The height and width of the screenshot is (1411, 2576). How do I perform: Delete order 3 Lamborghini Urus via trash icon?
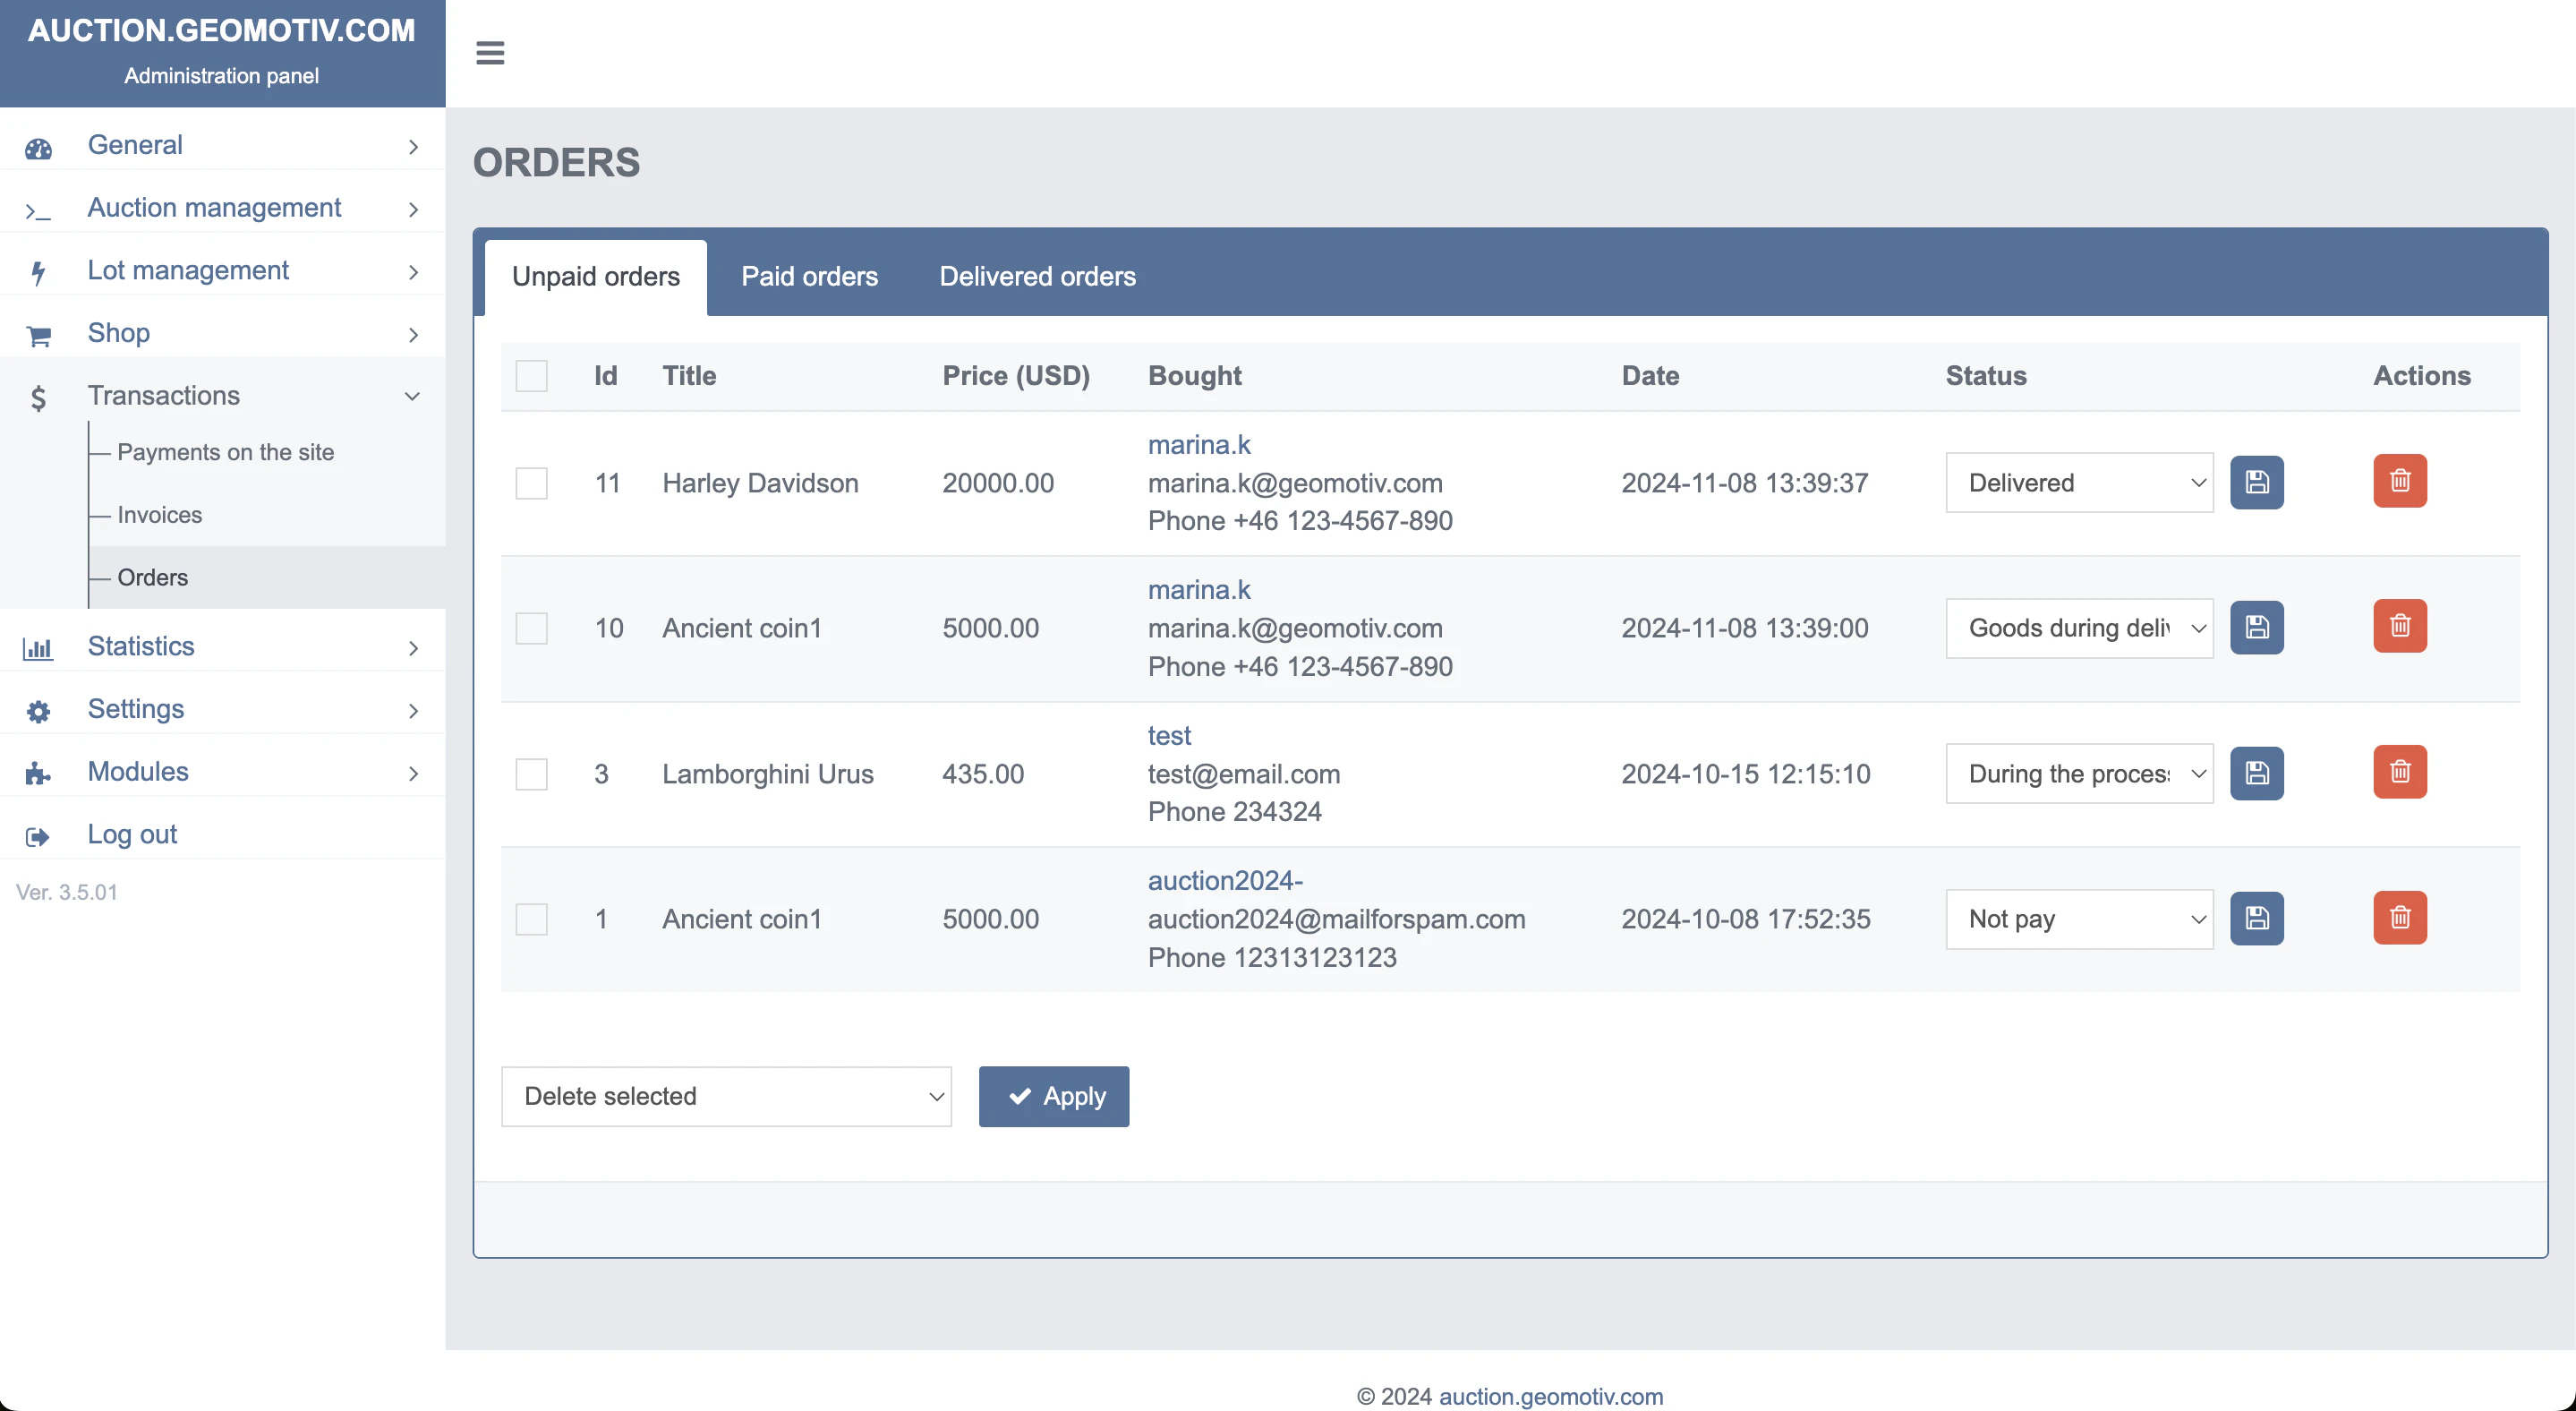2400,771
